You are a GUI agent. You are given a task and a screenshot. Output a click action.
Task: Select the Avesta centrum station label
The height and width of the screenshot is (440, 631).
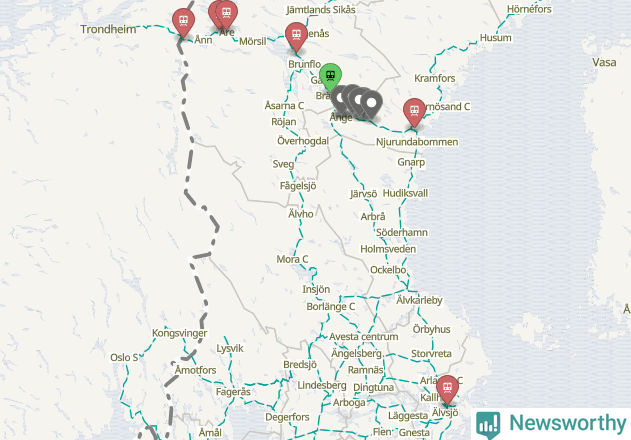(x=364, y=337)
